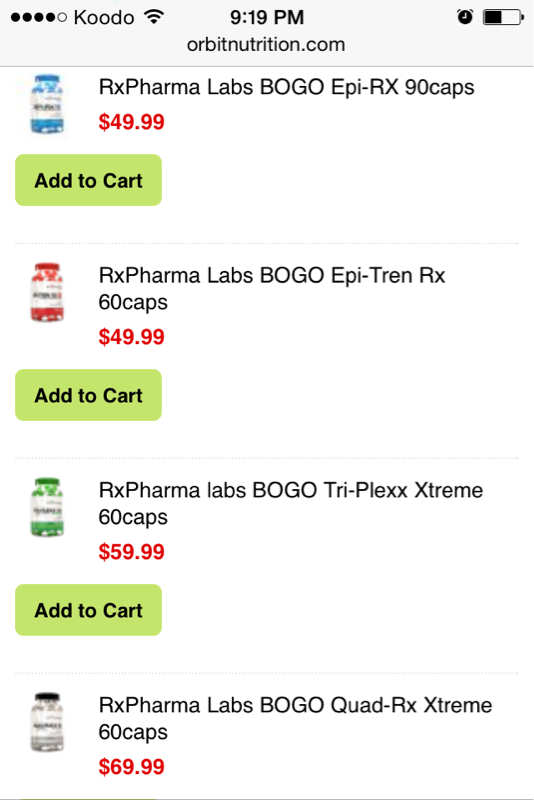The height and width of the screenshot is (800, 534).
Task: Tap the Wi-Fi signal icon
Action: (154, 17)
